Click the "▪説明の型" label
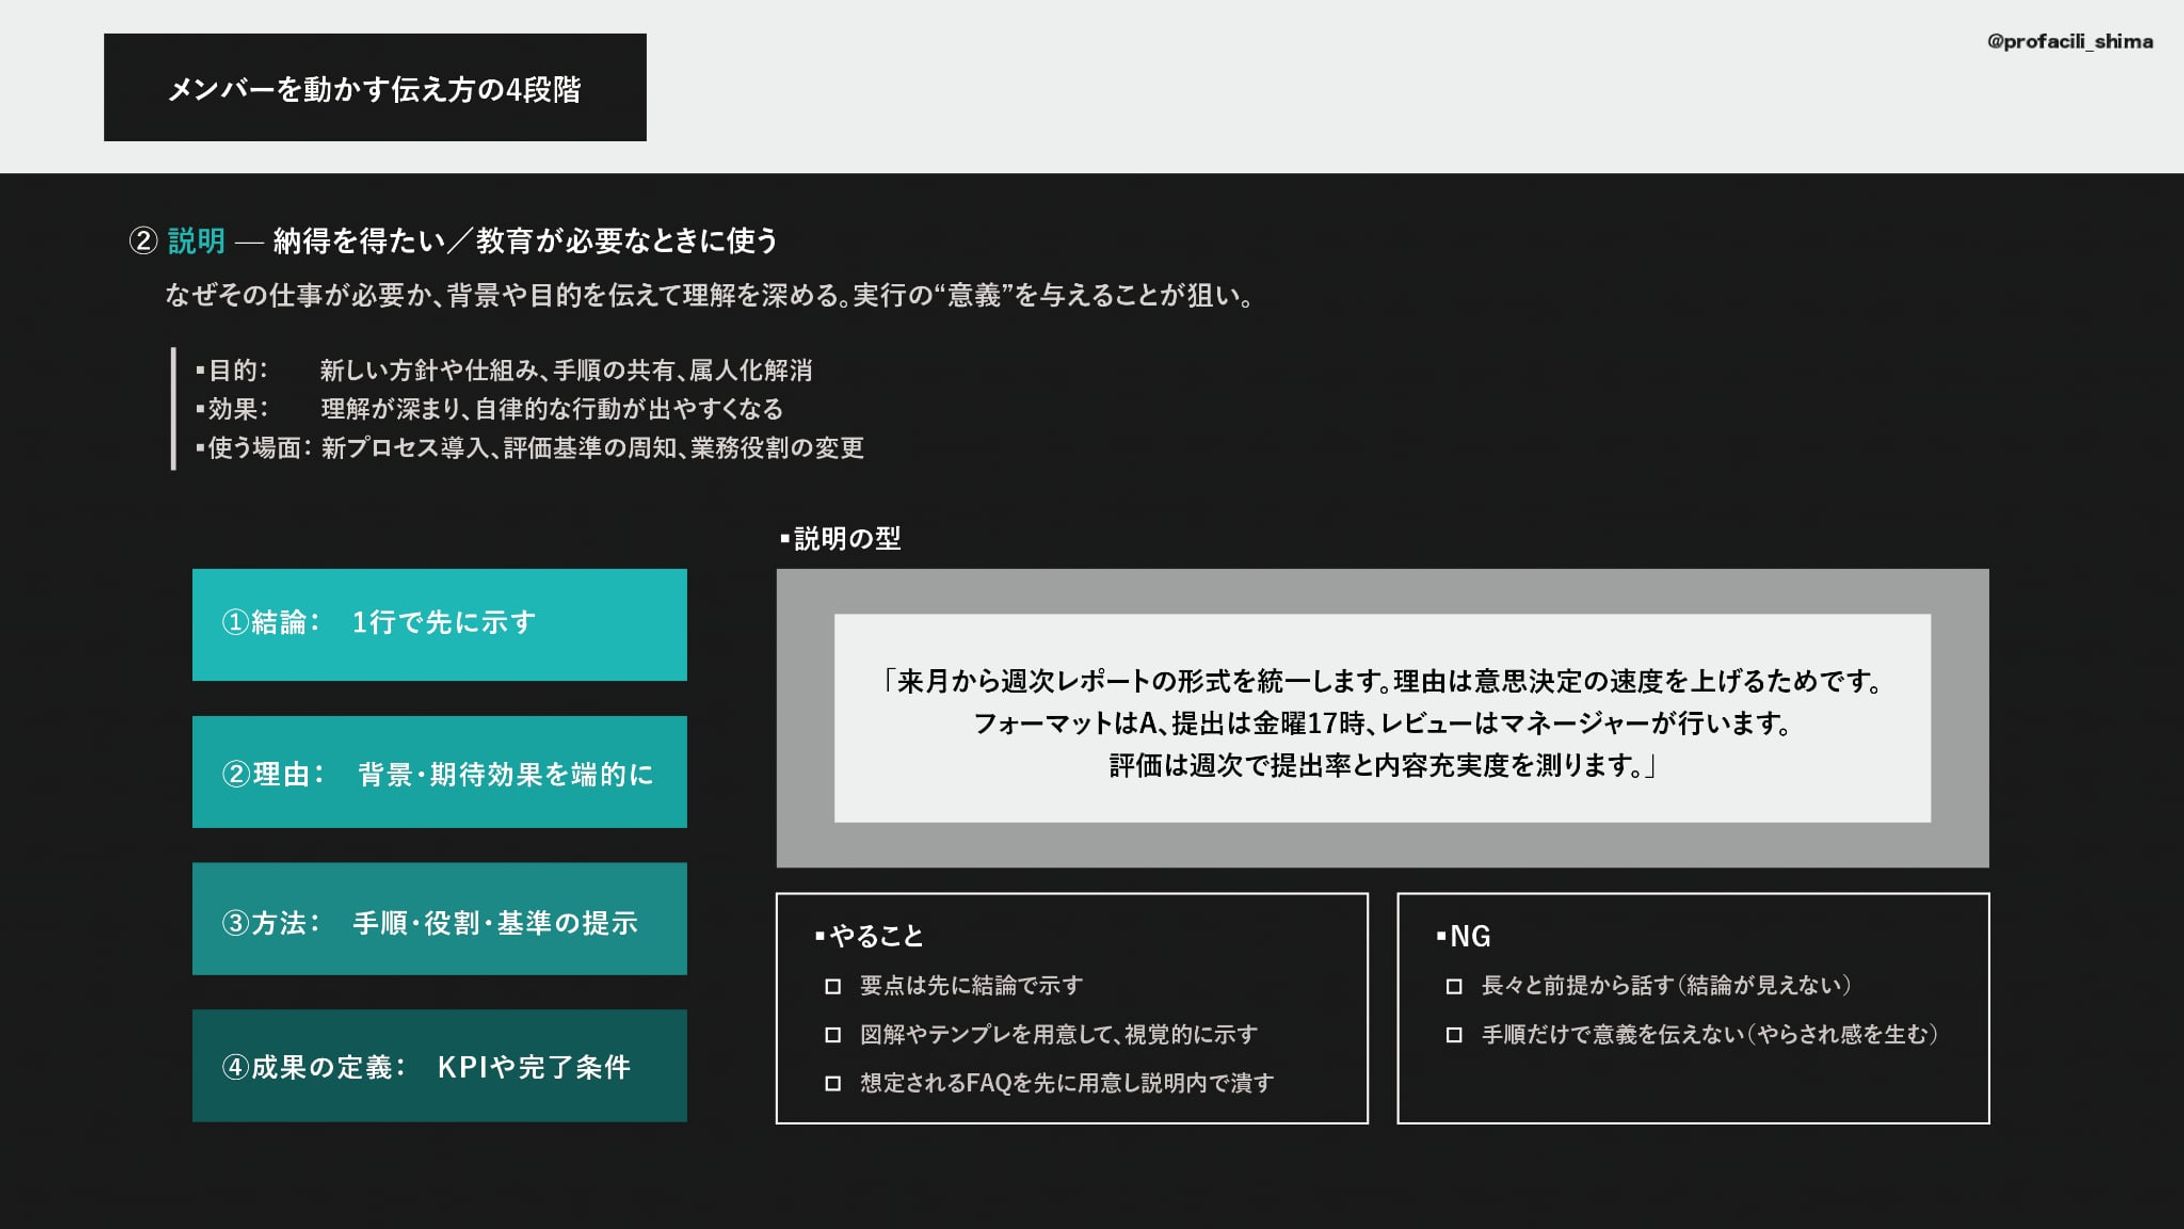This screenshot has width=2184, height=1229. (x=840, y=539)
